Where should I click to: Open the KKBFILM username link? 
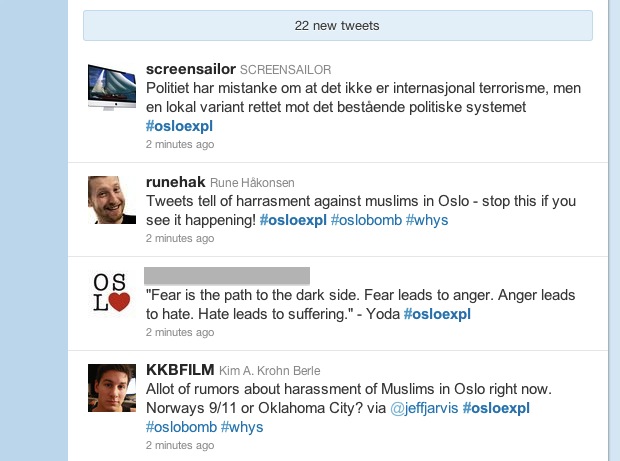pos(180,370)
